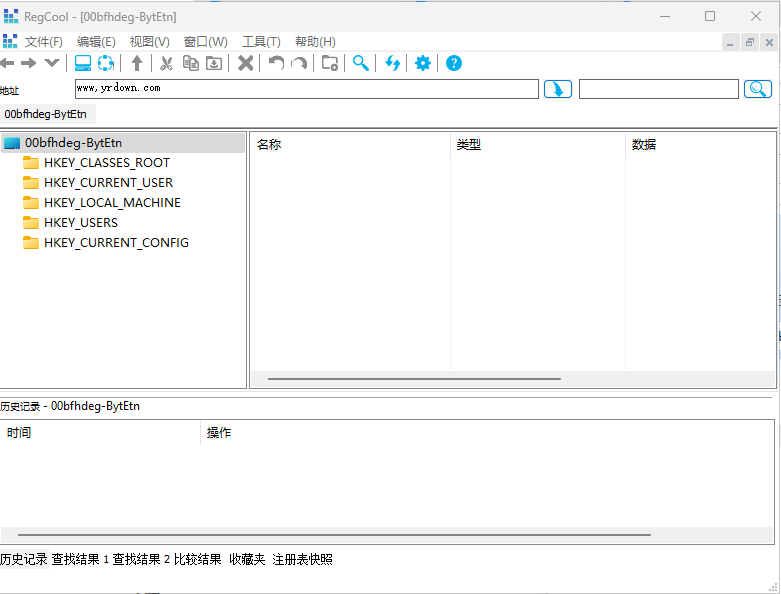Sort by the 名称 column header
This screenshot has width=781, height=594.
click(x=350, y=145)
